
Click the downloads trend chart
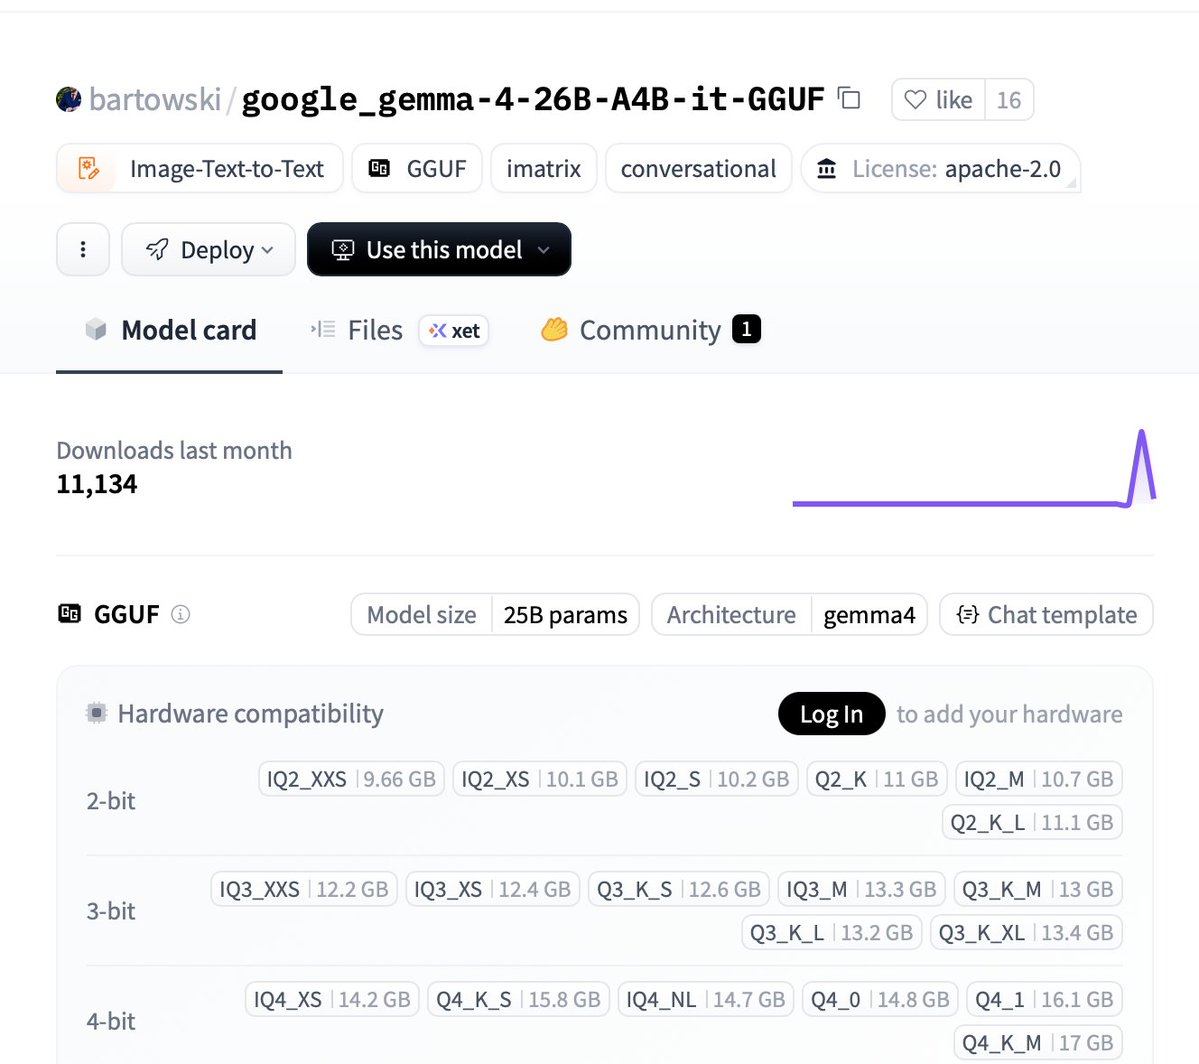973,470
